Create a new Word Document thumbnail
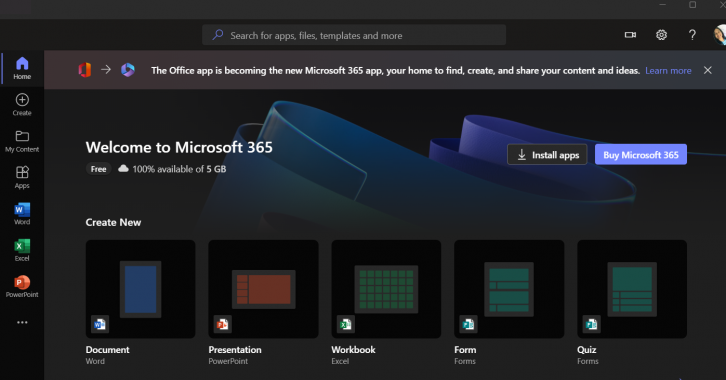 (x=140, y=289)
